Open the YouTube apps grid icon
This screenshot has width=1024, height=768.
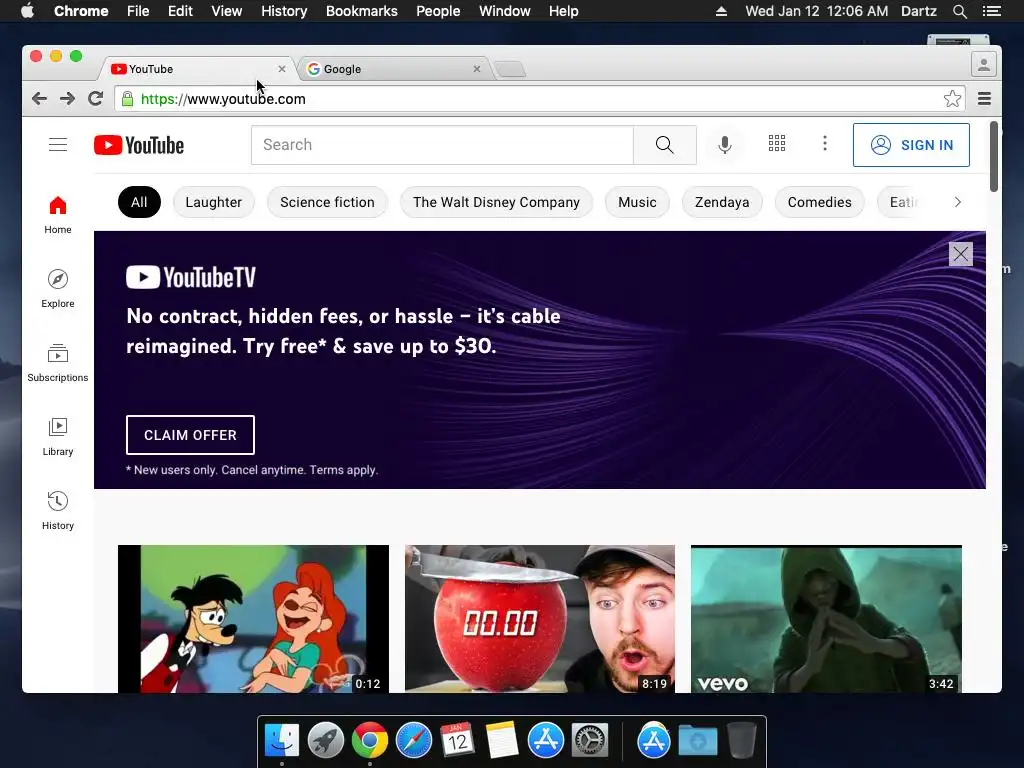point(776,144)
